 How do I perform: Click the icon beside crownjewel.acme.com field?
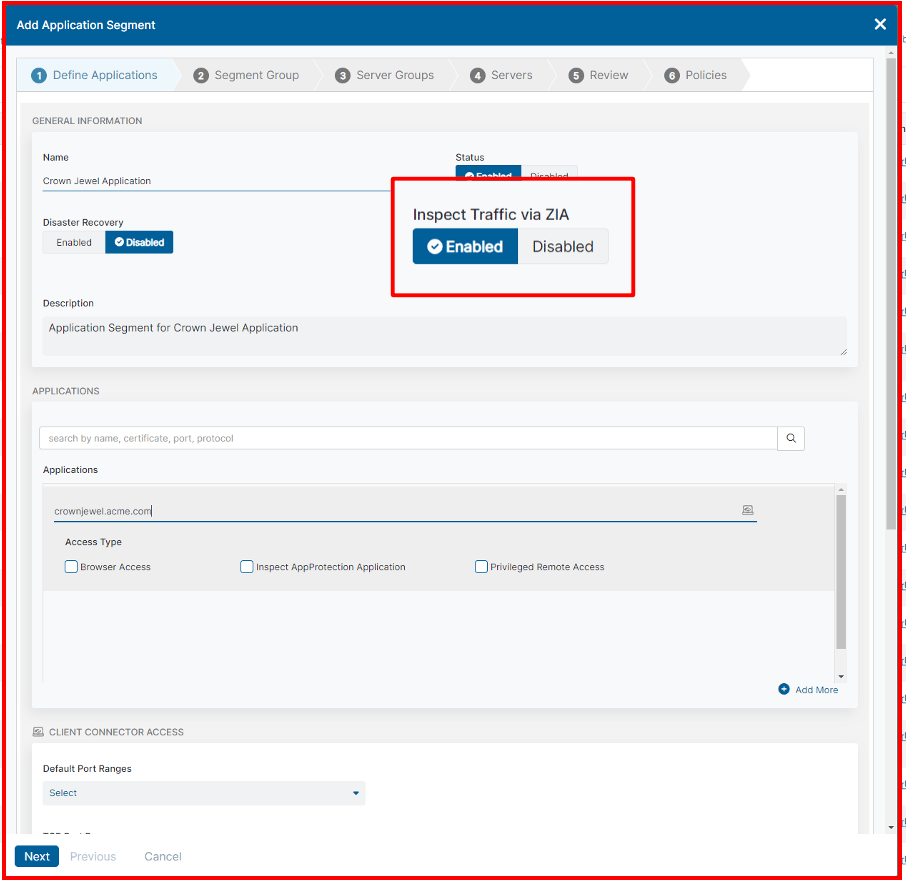pyautogui.click(x=747, y=510)
